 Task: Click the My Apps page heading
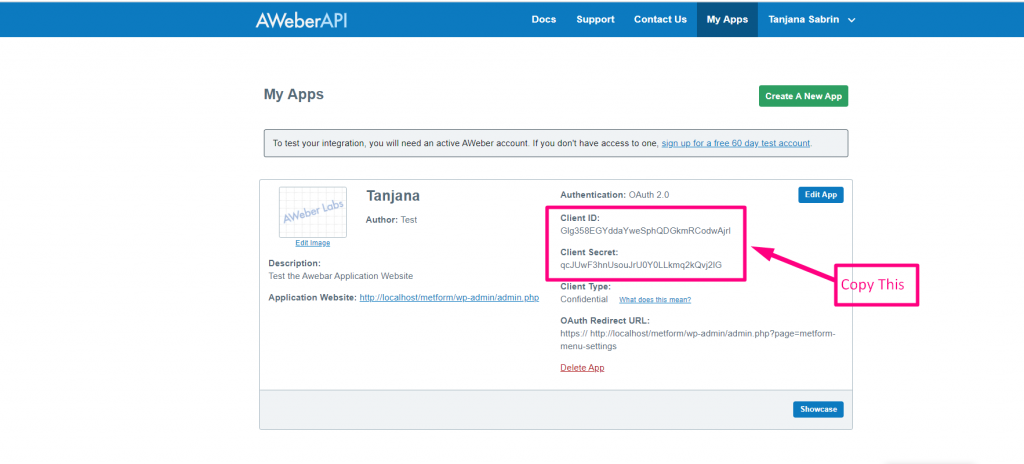coord(294,94)
